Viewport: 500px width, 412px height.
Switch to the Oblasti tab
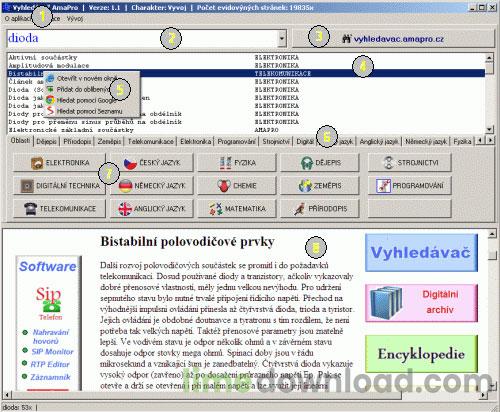[20, 141]
